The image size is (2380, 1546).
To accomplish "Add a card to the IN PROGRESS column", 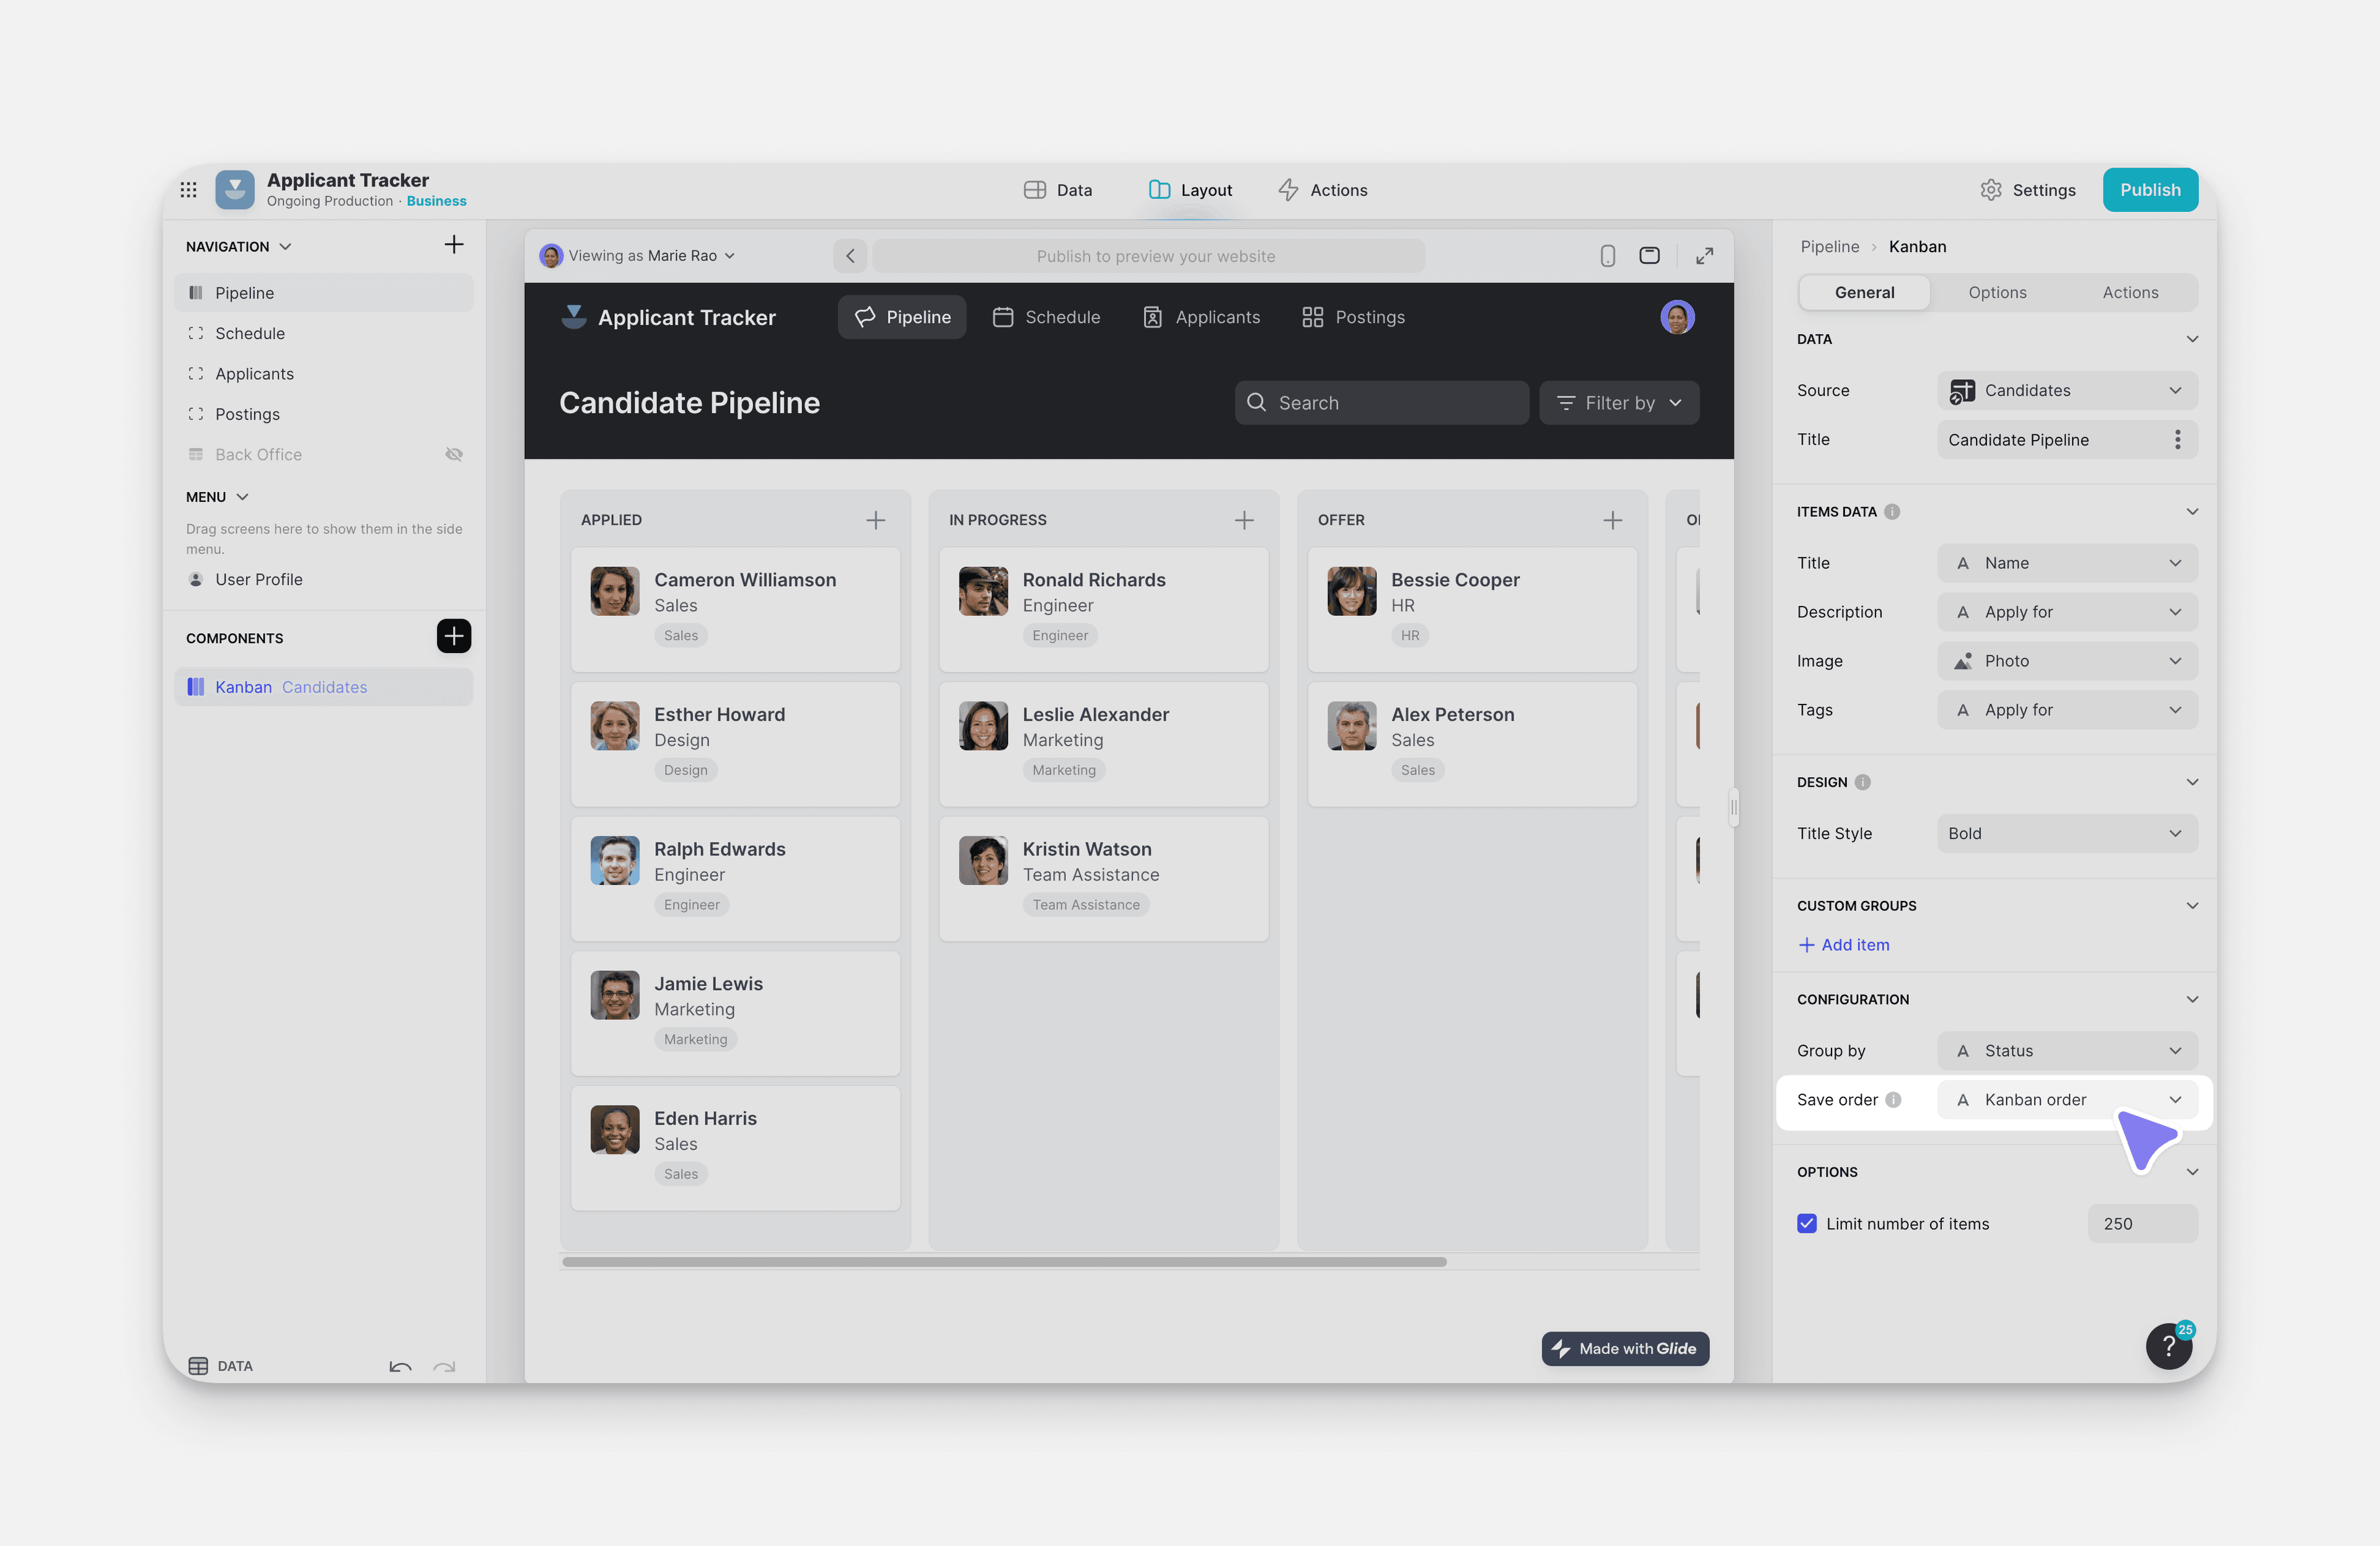I will click(1244, 520).
